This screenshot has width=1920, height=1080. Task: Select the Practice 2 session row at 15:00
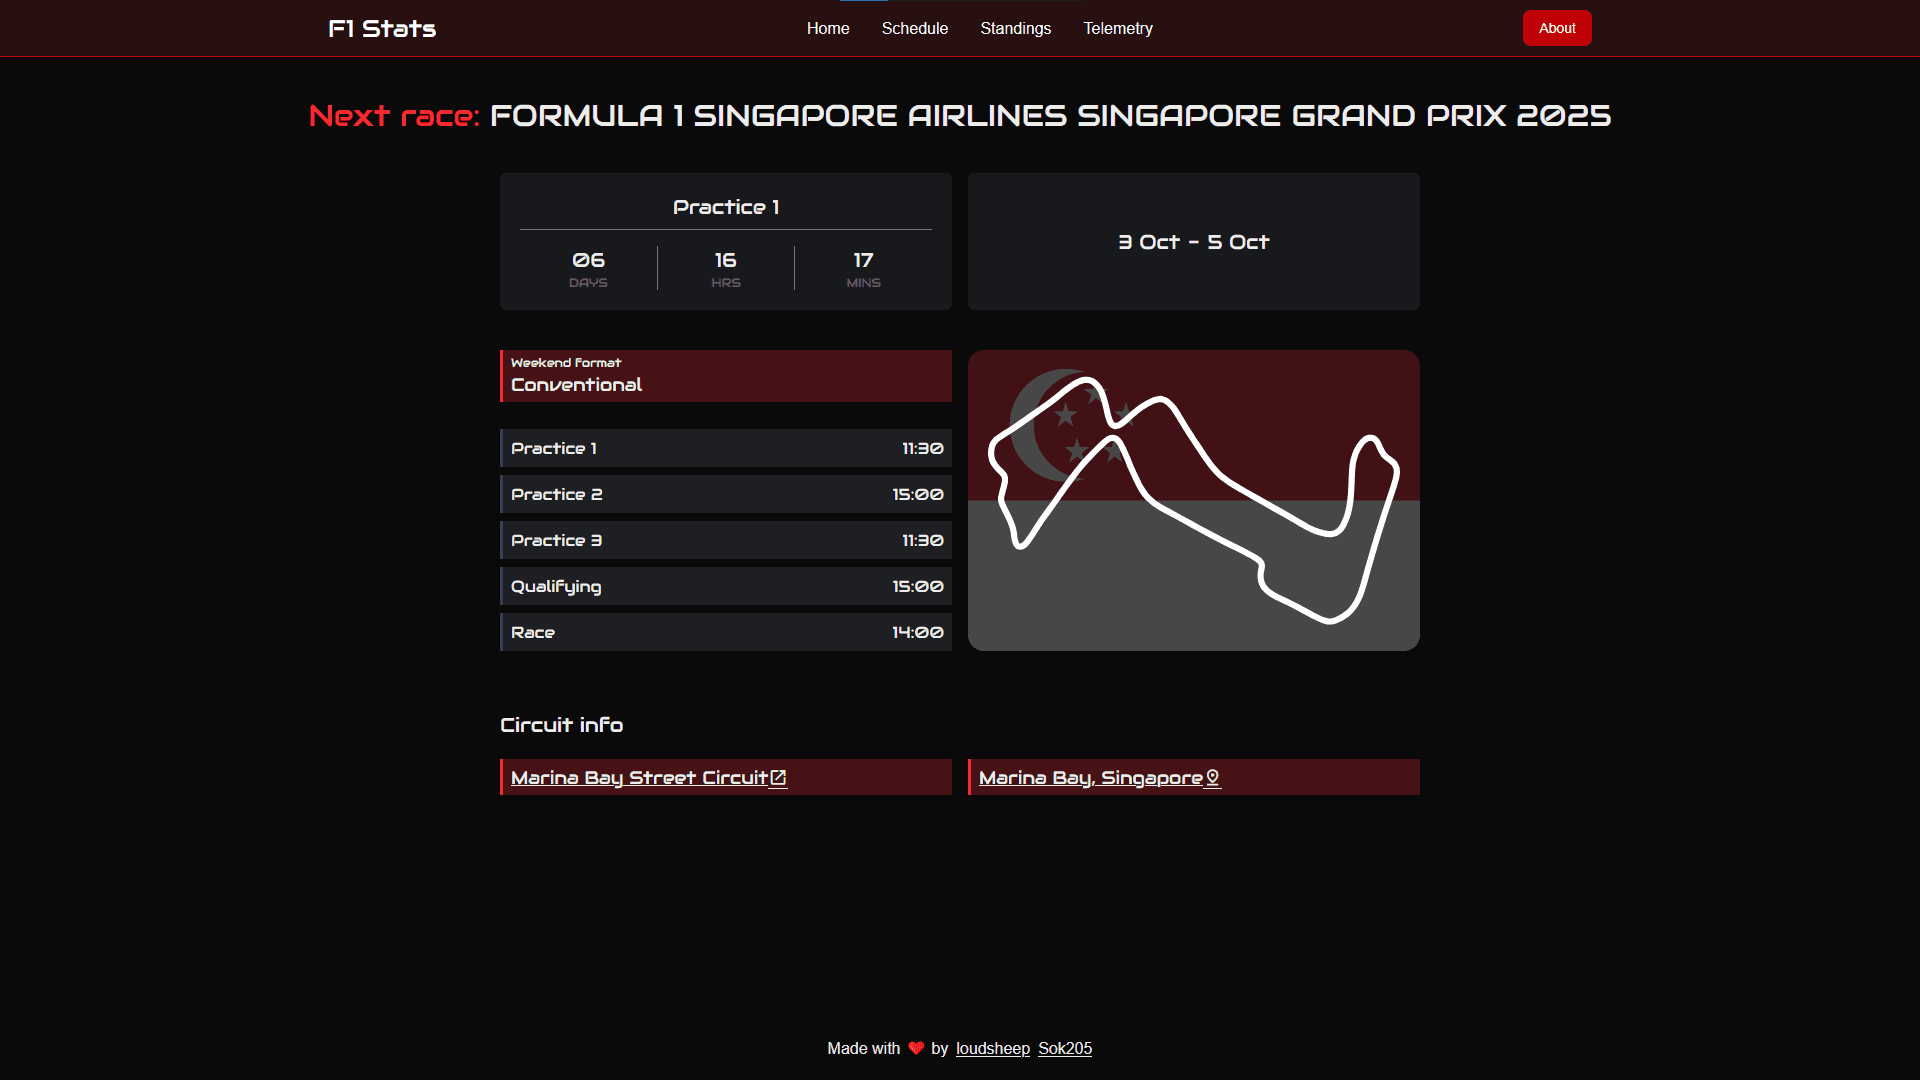(725, 494)
